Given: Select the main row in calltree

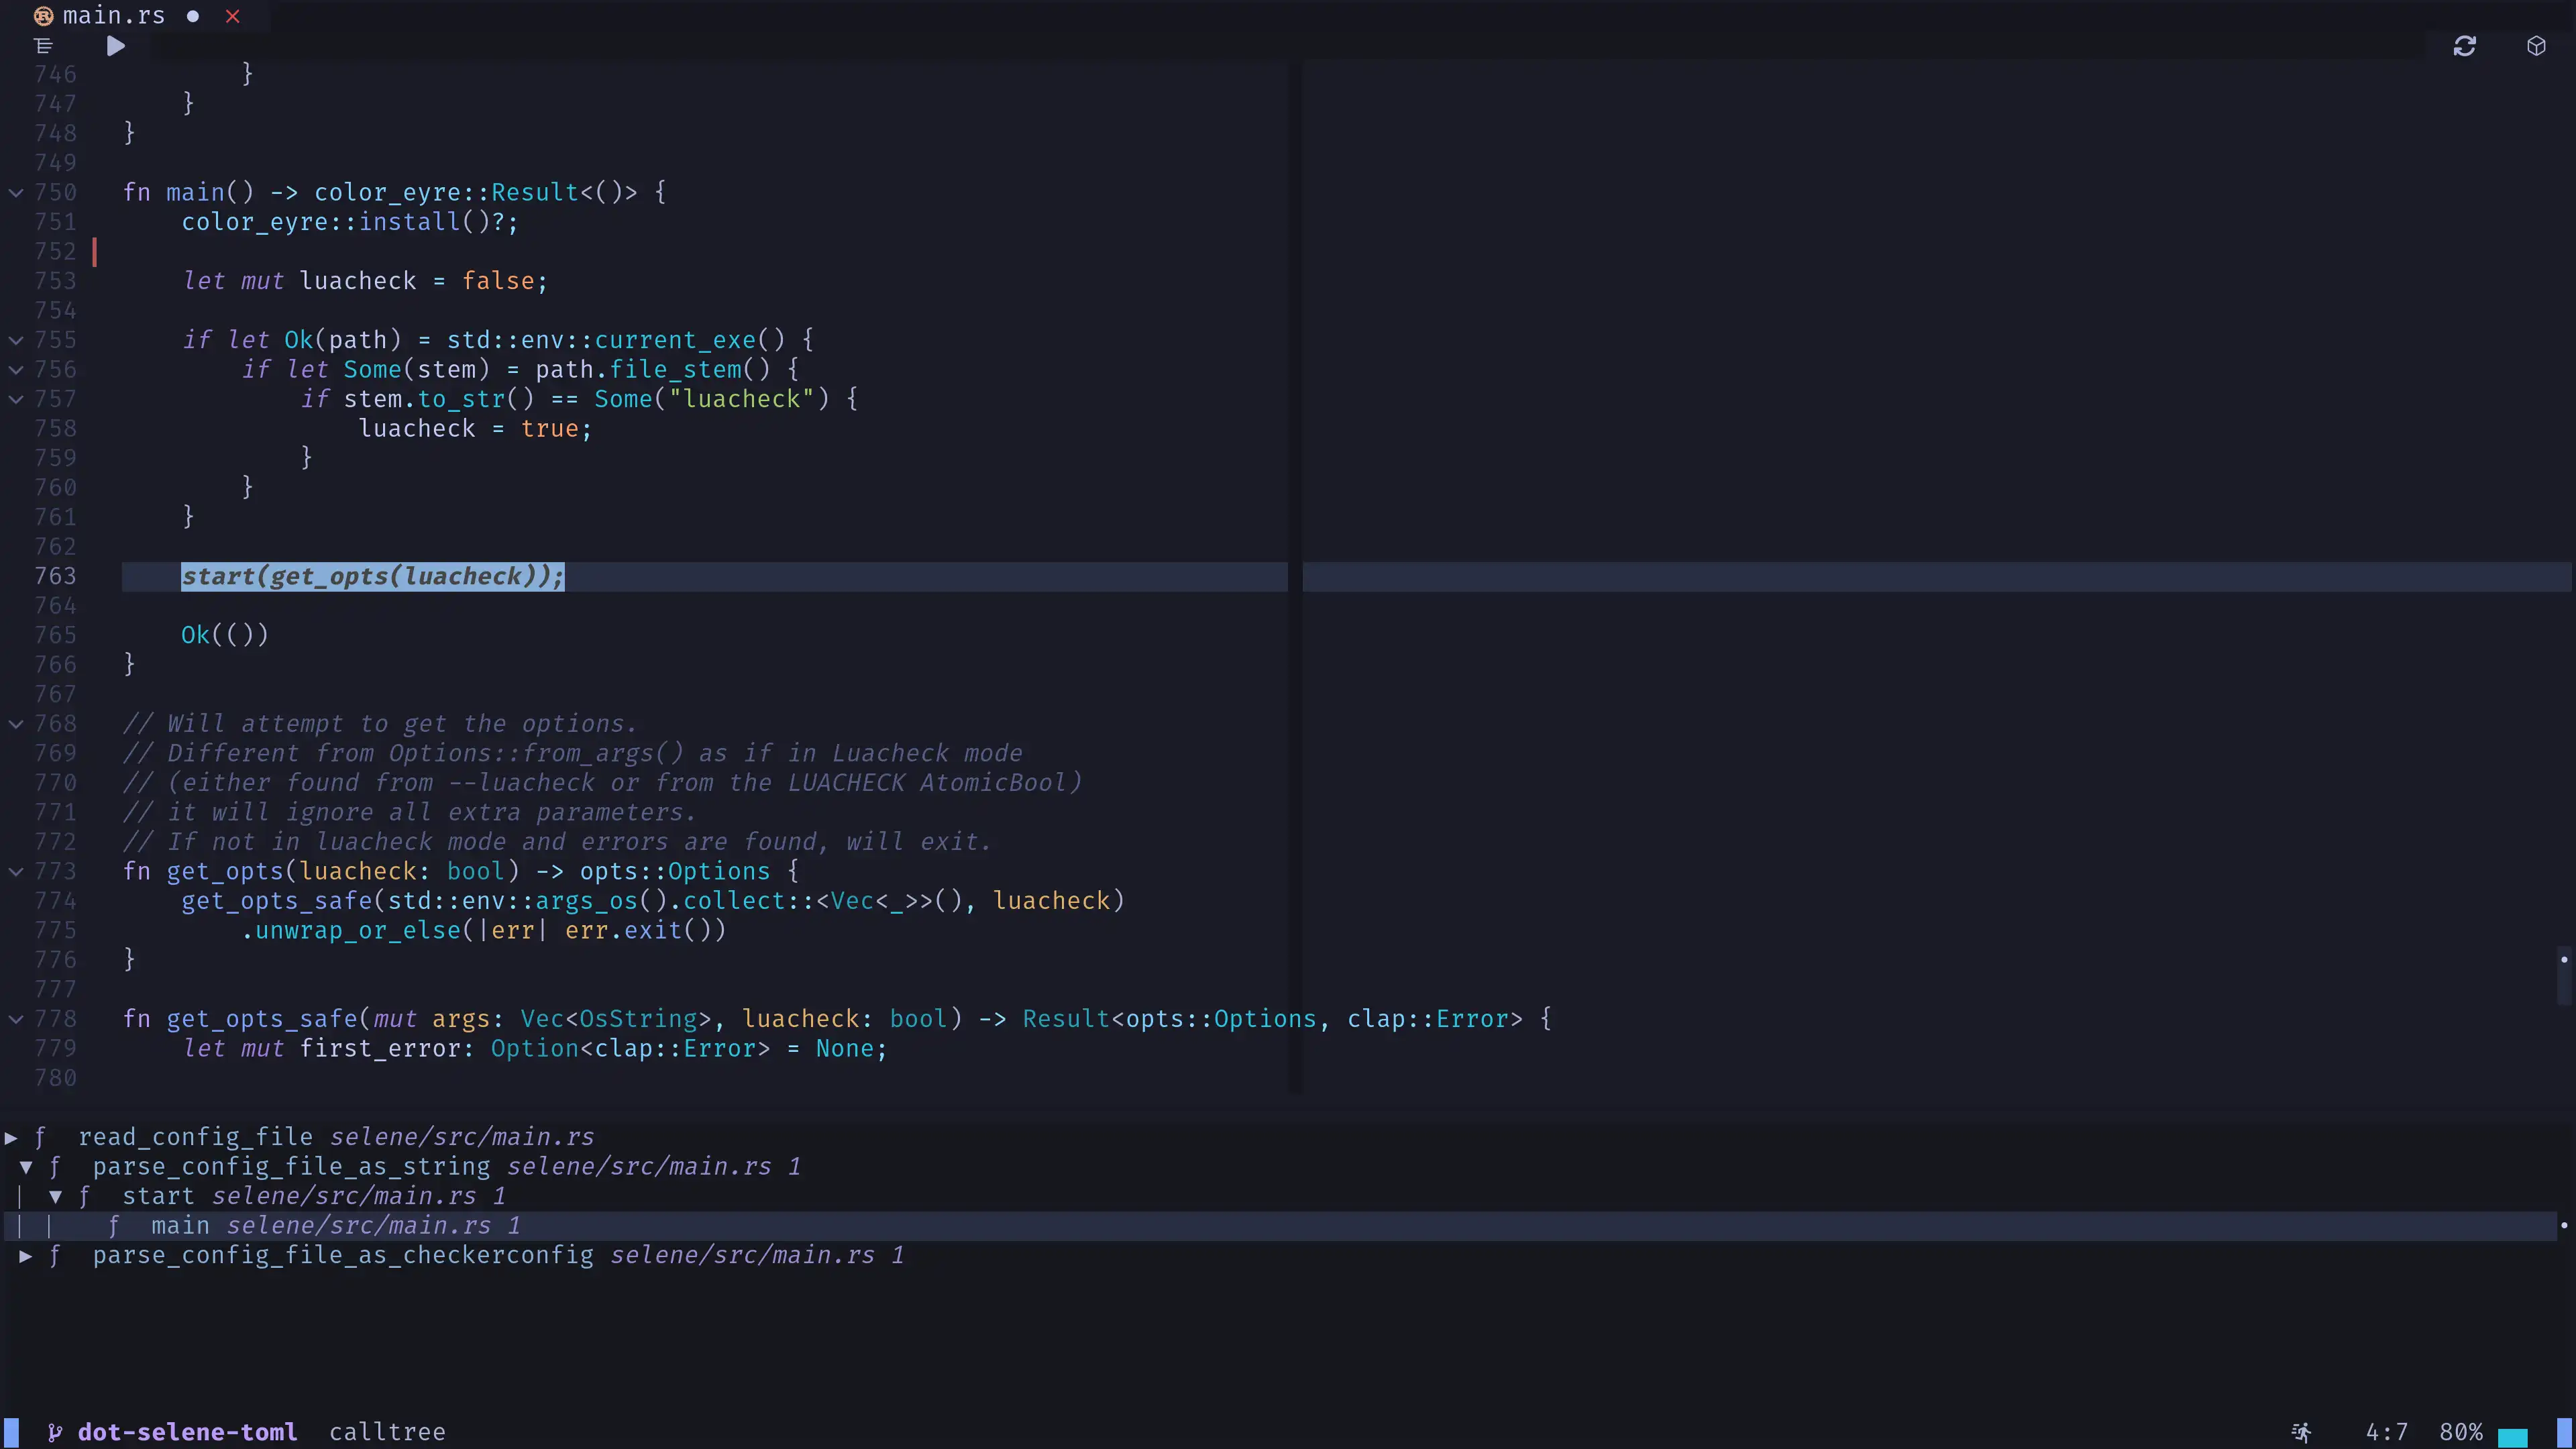Looking at the screenshot, I should pos(1280,1226).
